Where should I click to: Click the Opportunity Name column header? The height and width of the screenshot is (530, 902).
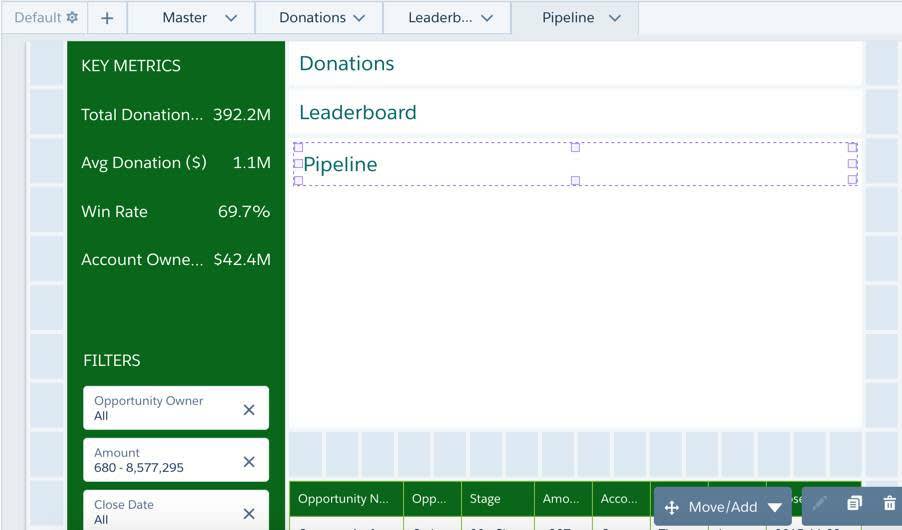(x=346, y=499)
